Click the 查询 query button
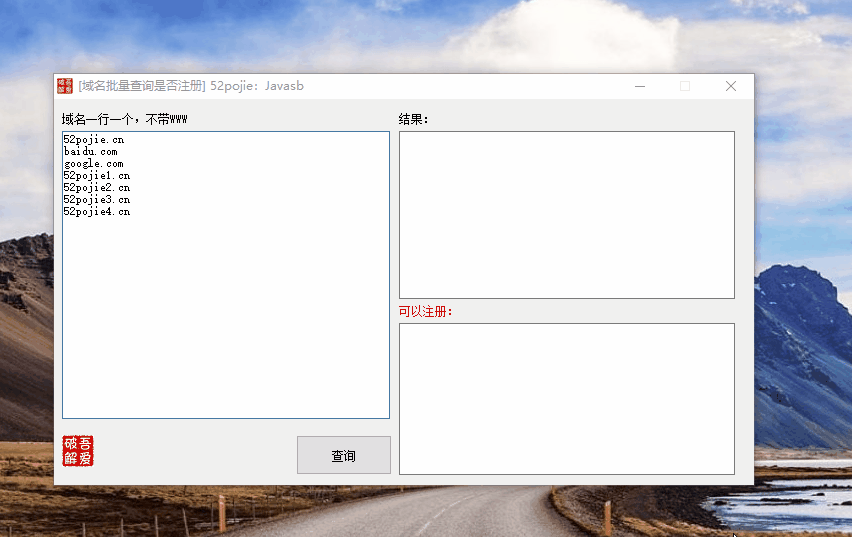This screenshot has height=537, width=852. [343, 455]
